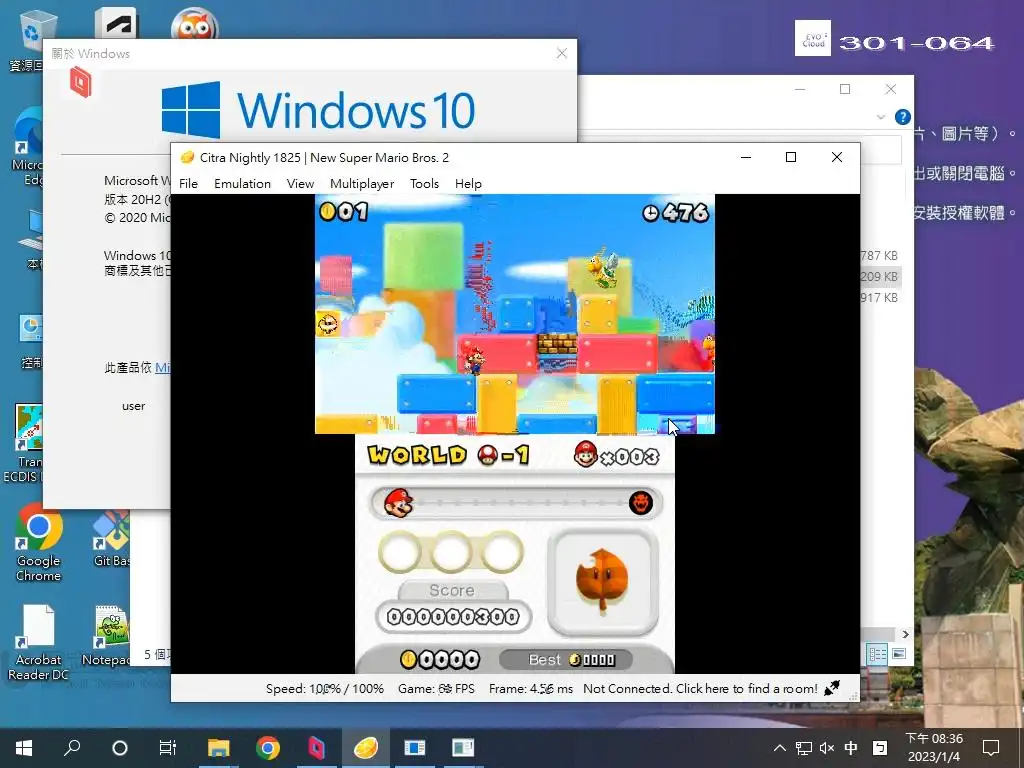Tap the third empty star coin slot

click(502, 552)
